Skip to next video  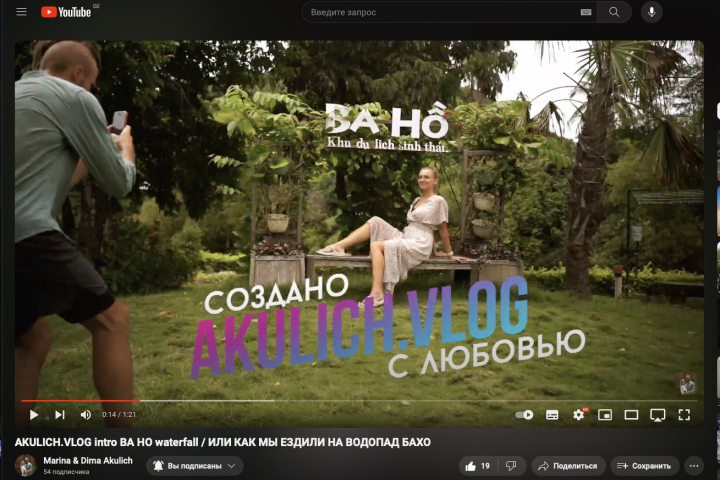click(x=60, y=415)
